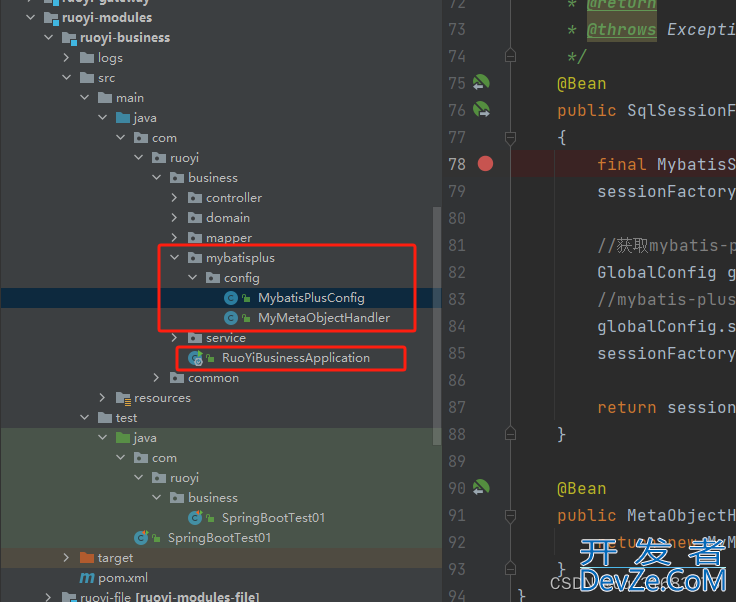This screenshot has height=602, width=736.
Task: Expand the common package
Action: 157,378
